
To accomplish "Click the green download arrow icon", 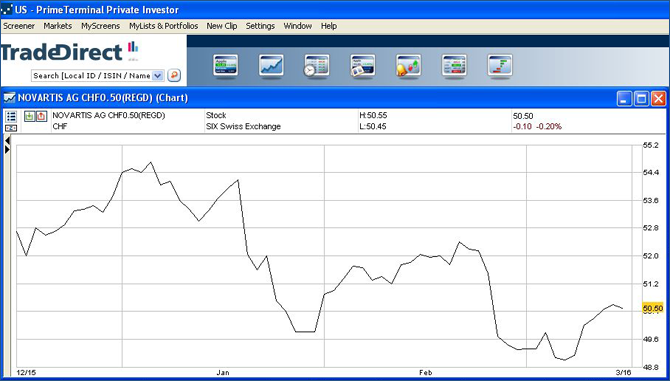I will (29, 116).
